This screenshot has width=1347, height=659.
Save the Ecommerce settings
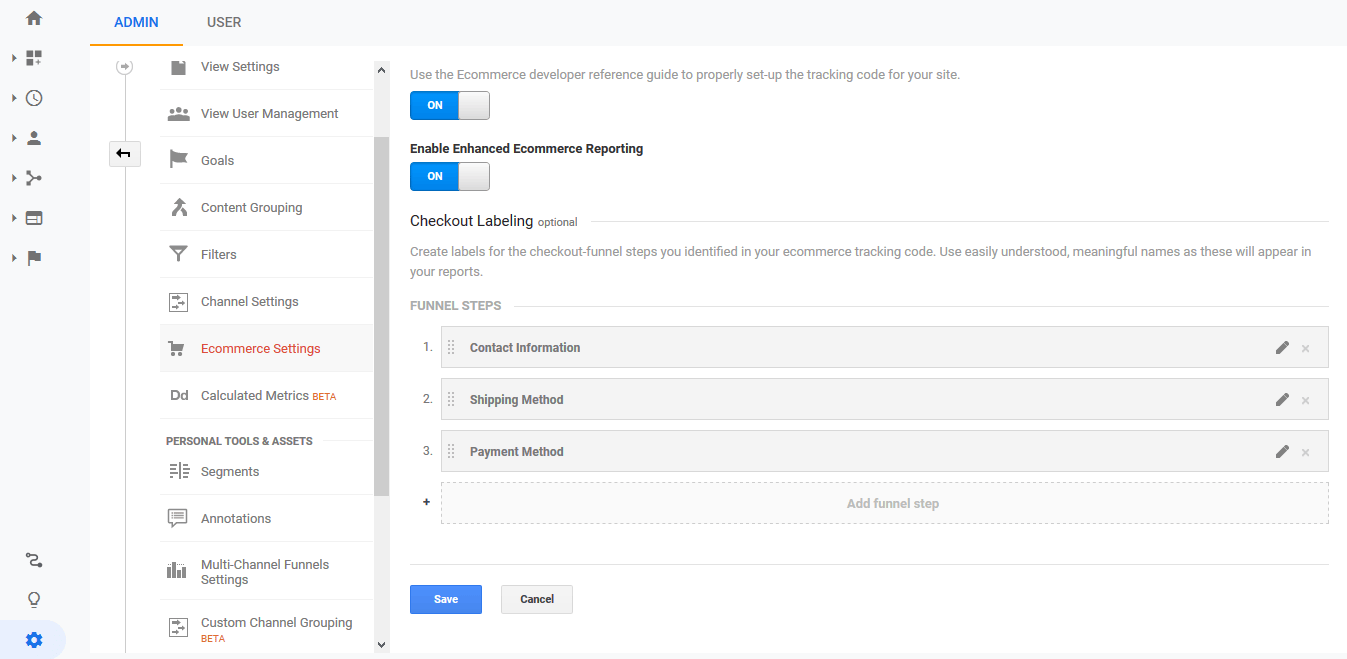tap(445, 599)
